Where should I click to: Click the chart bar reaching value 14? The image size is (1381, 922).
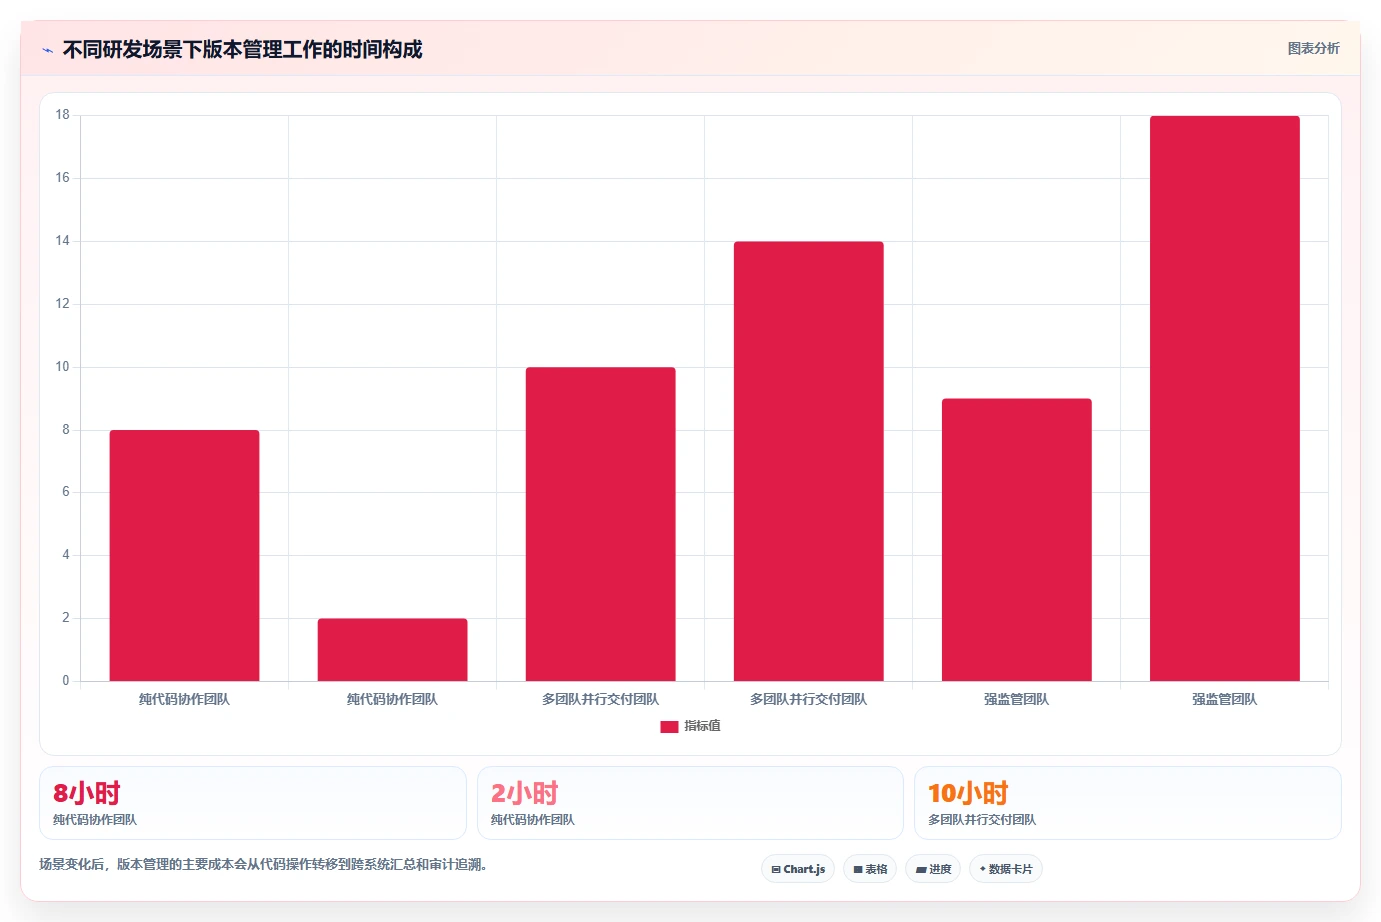(808, 461)
